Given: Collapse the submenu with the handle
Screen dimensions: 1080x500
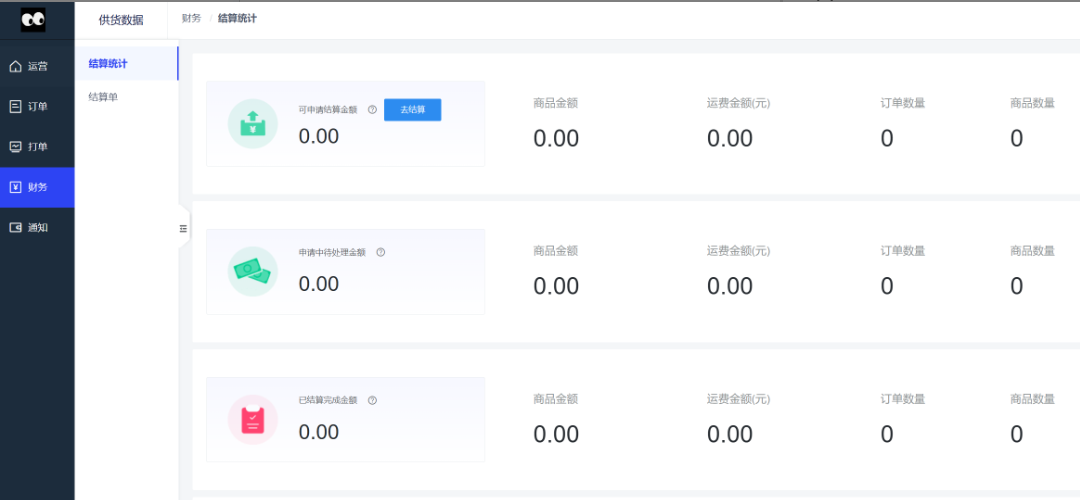Looking at the screenshot, I should point(183,228).
